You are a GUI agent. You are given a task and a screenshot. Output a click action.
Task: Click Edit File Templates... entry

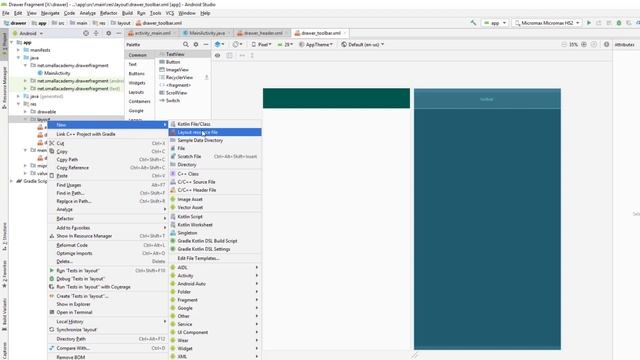coord(215,258)
